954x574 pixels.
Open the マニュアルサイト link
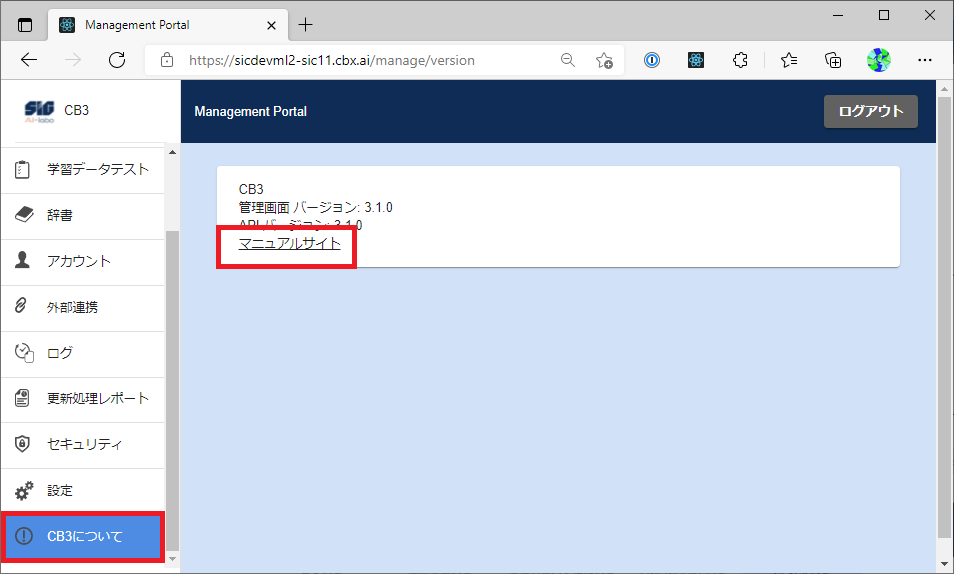point(289,243)
